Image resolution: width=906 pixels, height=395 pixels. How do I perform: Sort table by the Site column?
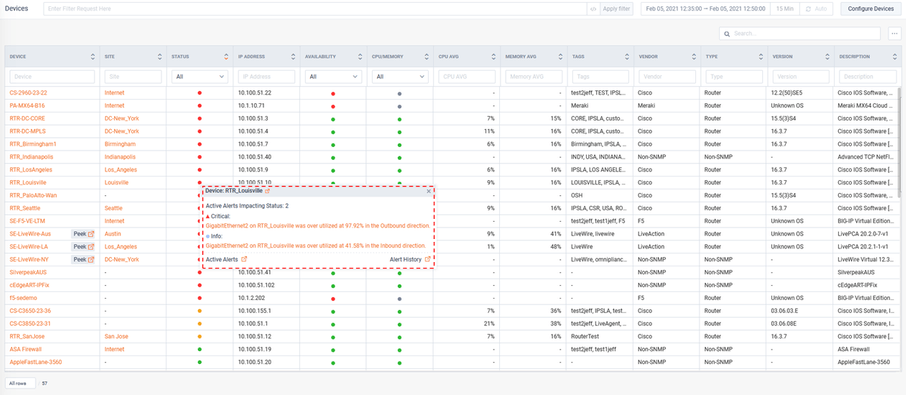[159, 57]
